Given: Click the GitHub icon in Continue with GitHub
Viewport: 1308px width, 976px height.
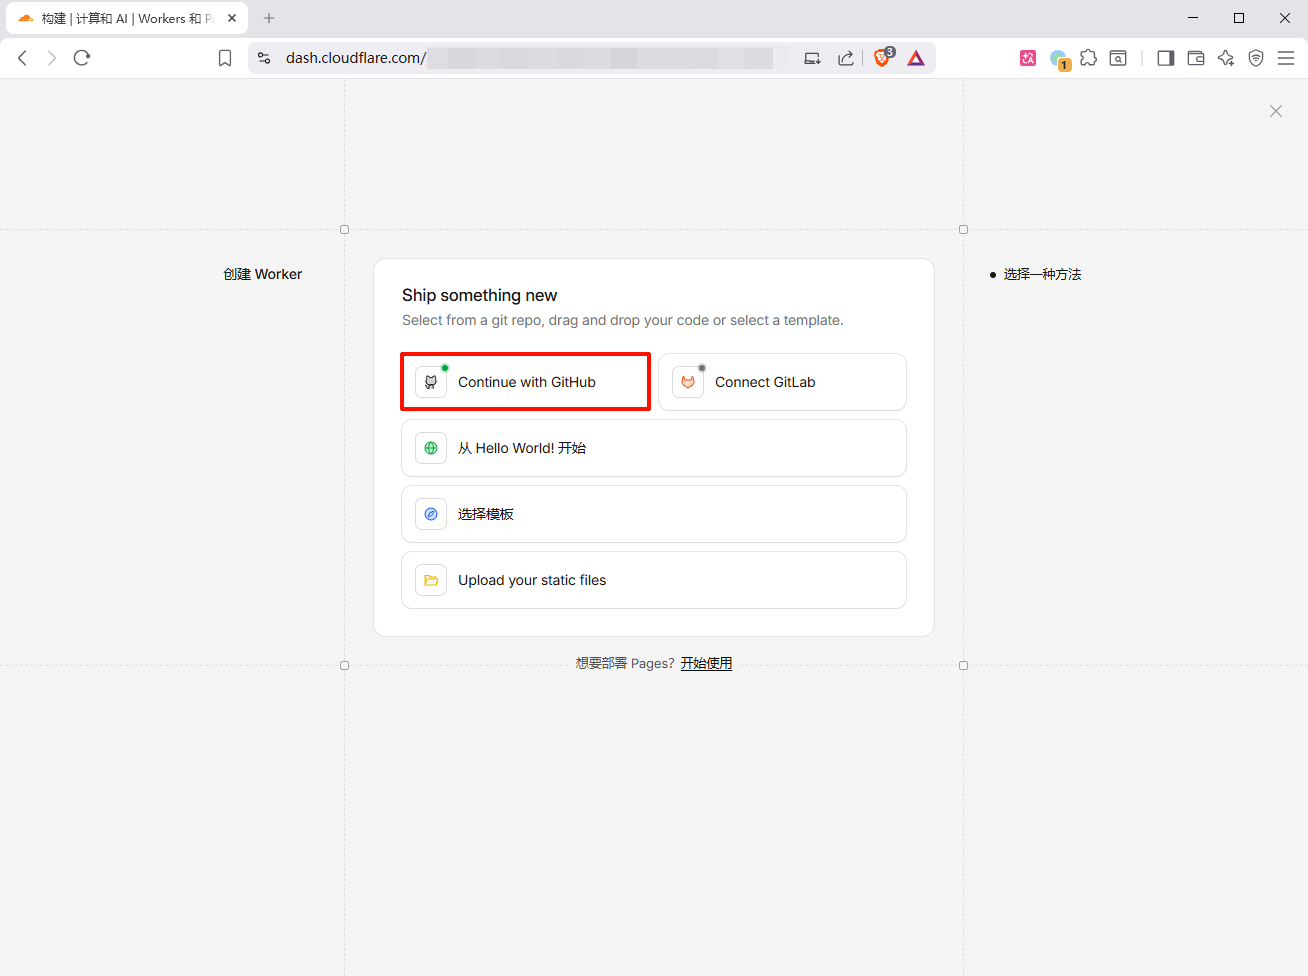Looking at the screenshot, I should click(431, 382).
